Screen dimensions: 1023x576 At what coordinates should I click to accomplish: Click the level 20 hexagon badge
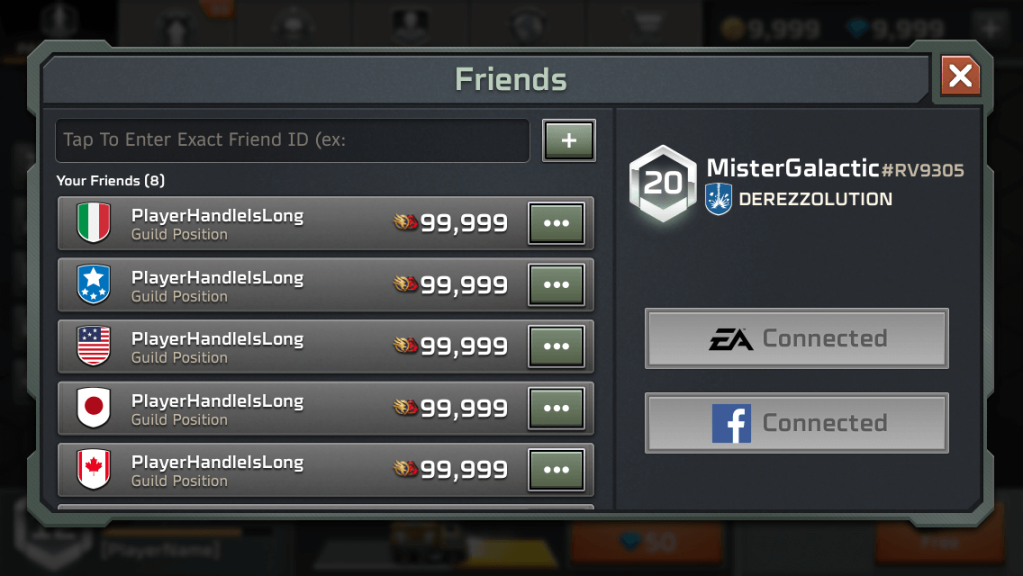click(x=663, y=183)
